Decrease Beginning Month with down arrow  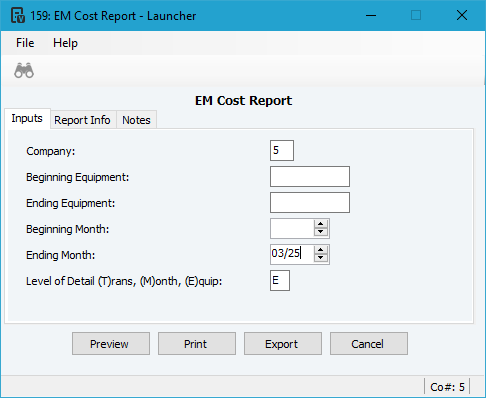[x=321, y=232]
